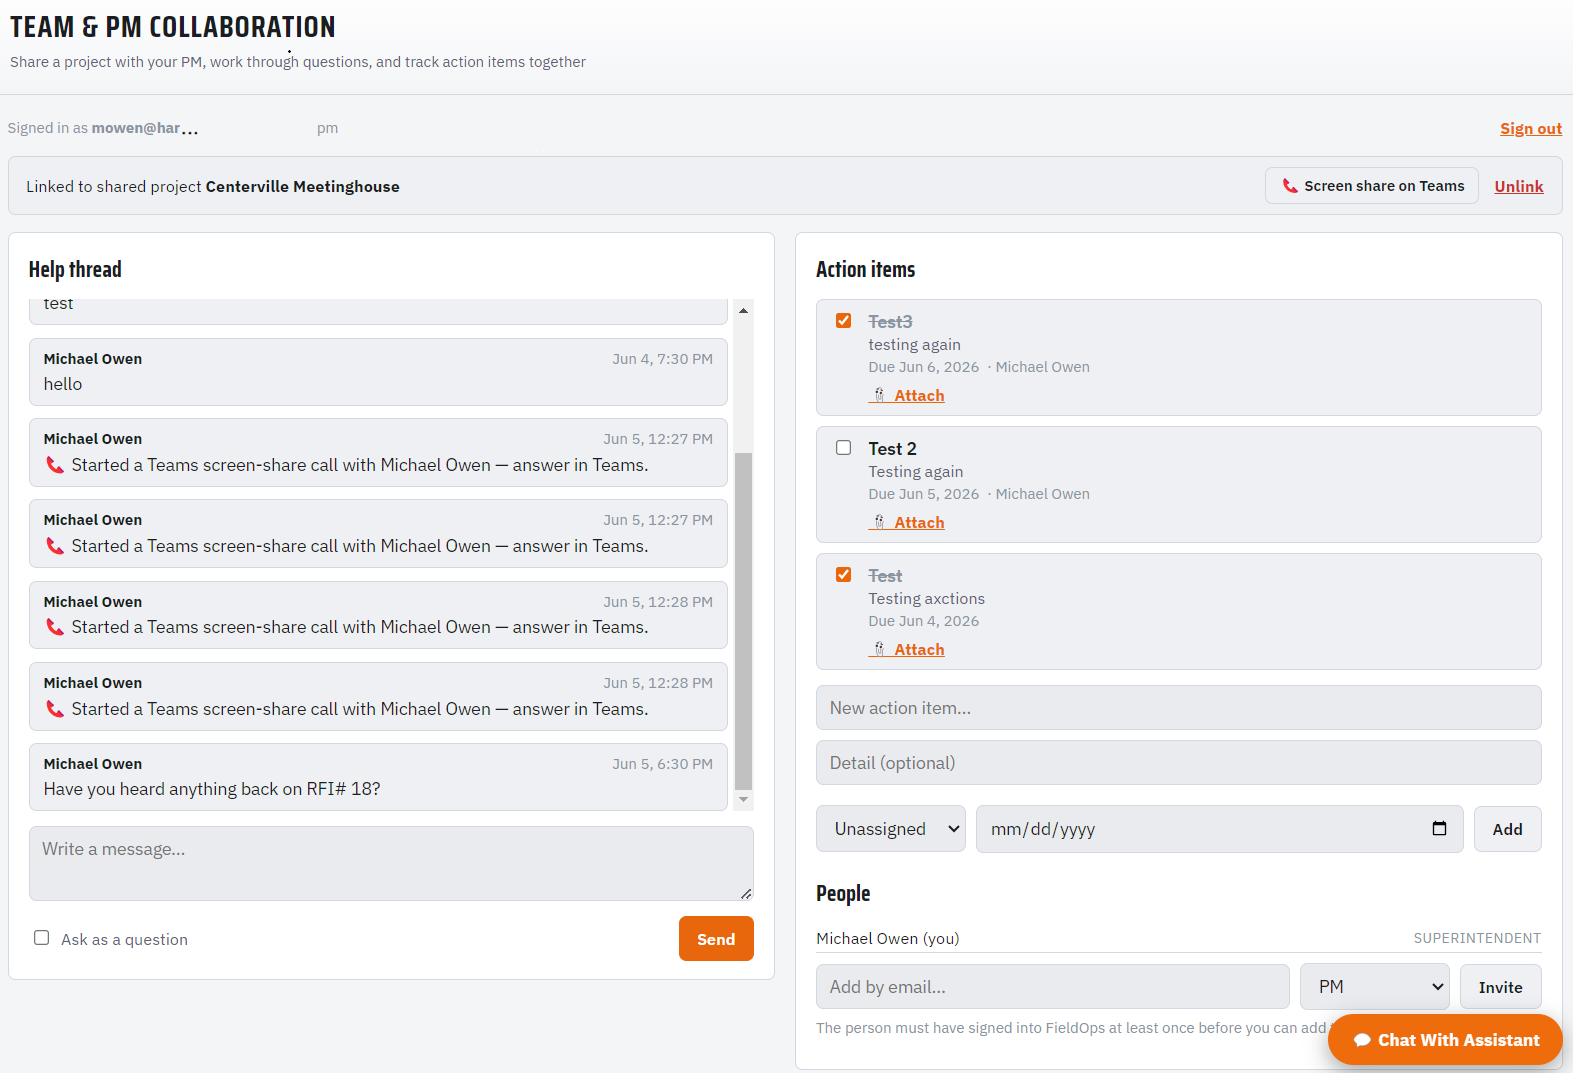Uncheck the Test3 action item checkbox
Screen dimensions: 1573x1073
pos(844,321)
